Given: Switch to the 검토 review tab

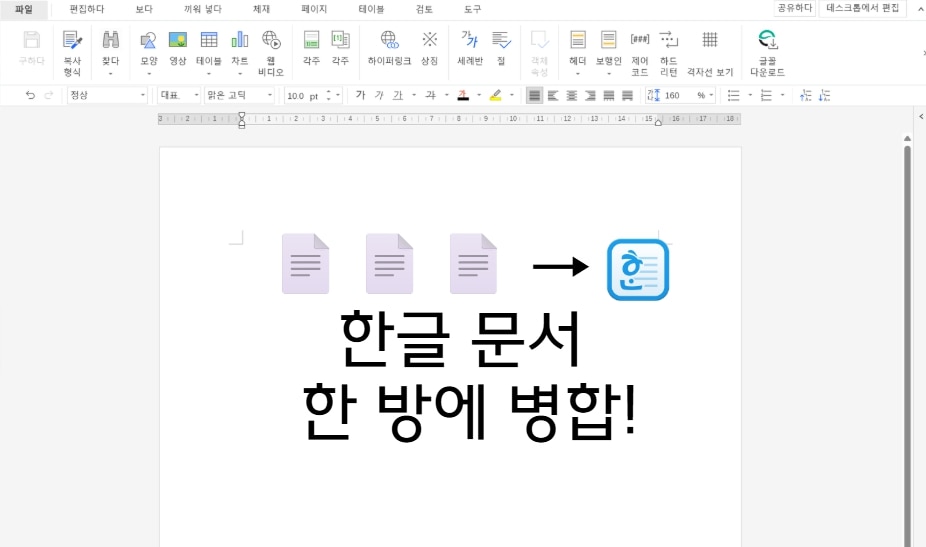Looking at the screenshot, I should coord(423,9).
